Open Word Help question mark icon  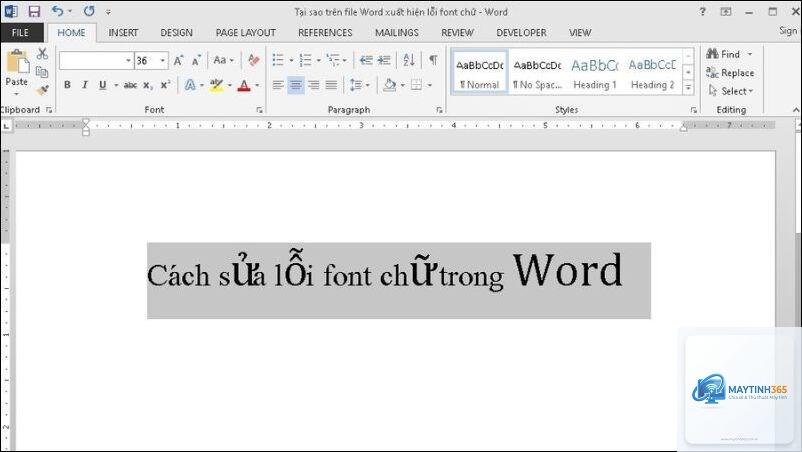tap(702, 11)
